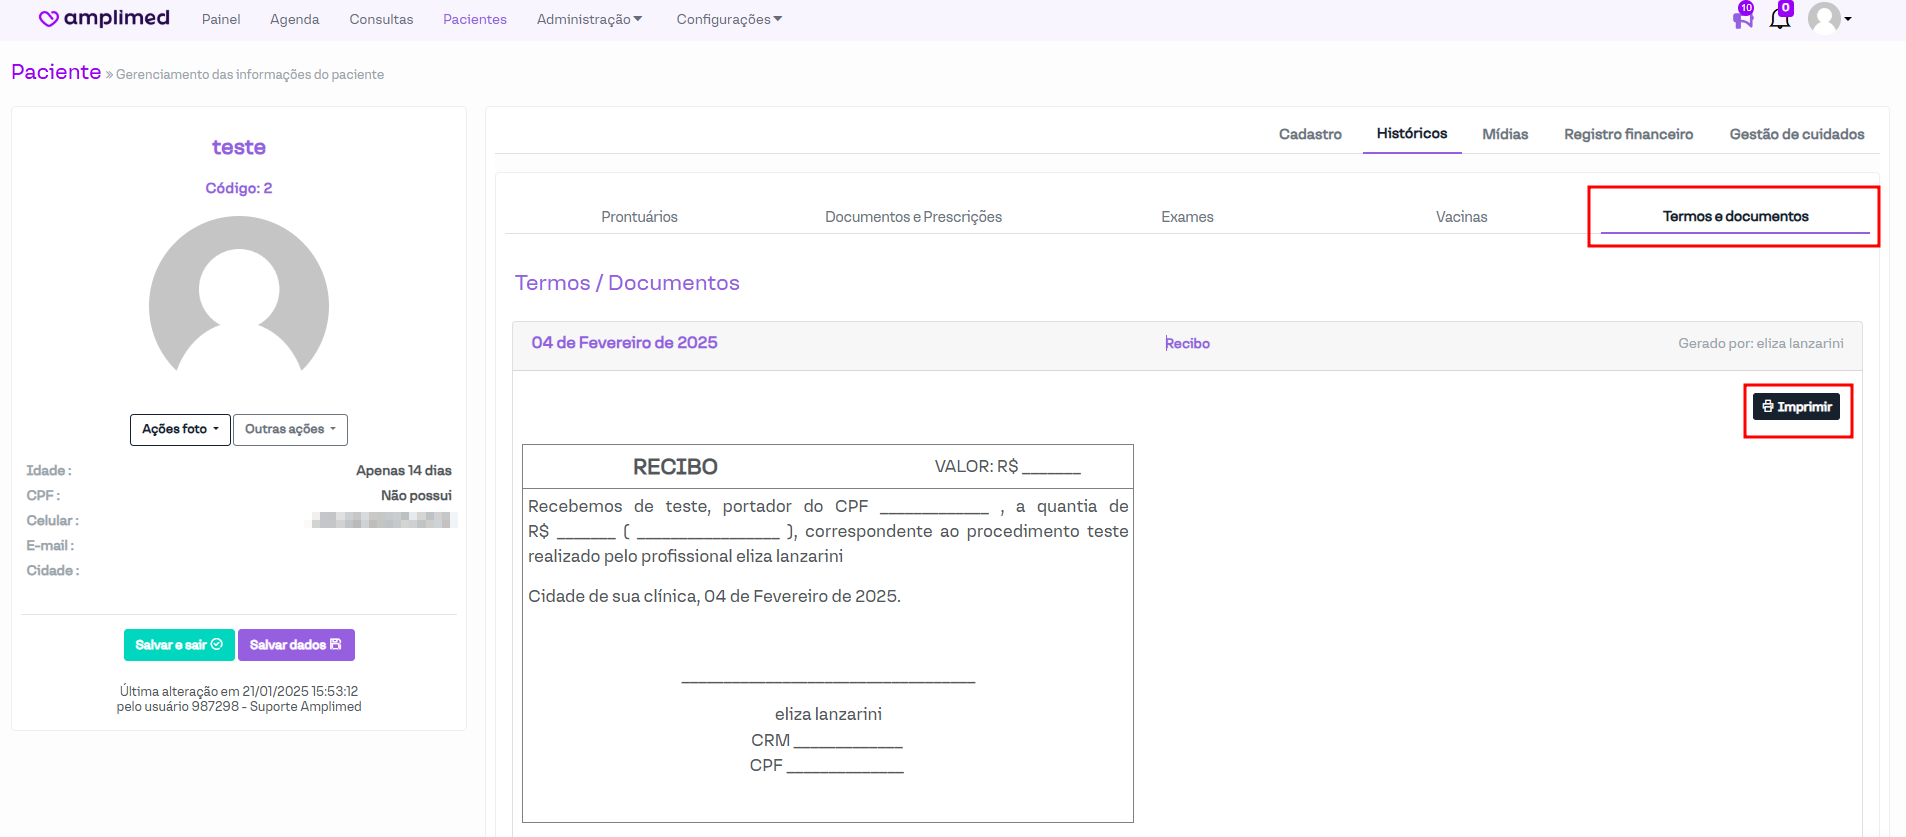Open the Documentos e Prescrições tab

pyautogui.click(x=913, y=217)
